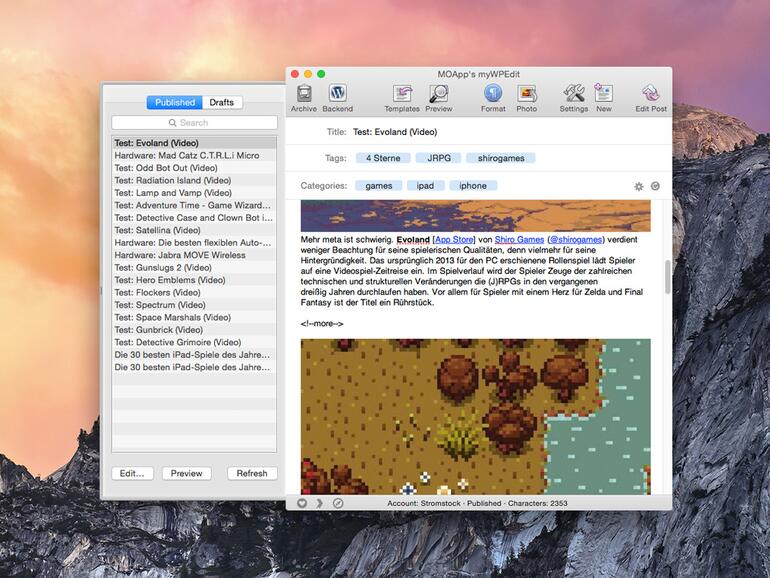Click the pixel-art game screenshot image
Screen dimensions: 770x578
pyautogui.click(x=475, y=416)
